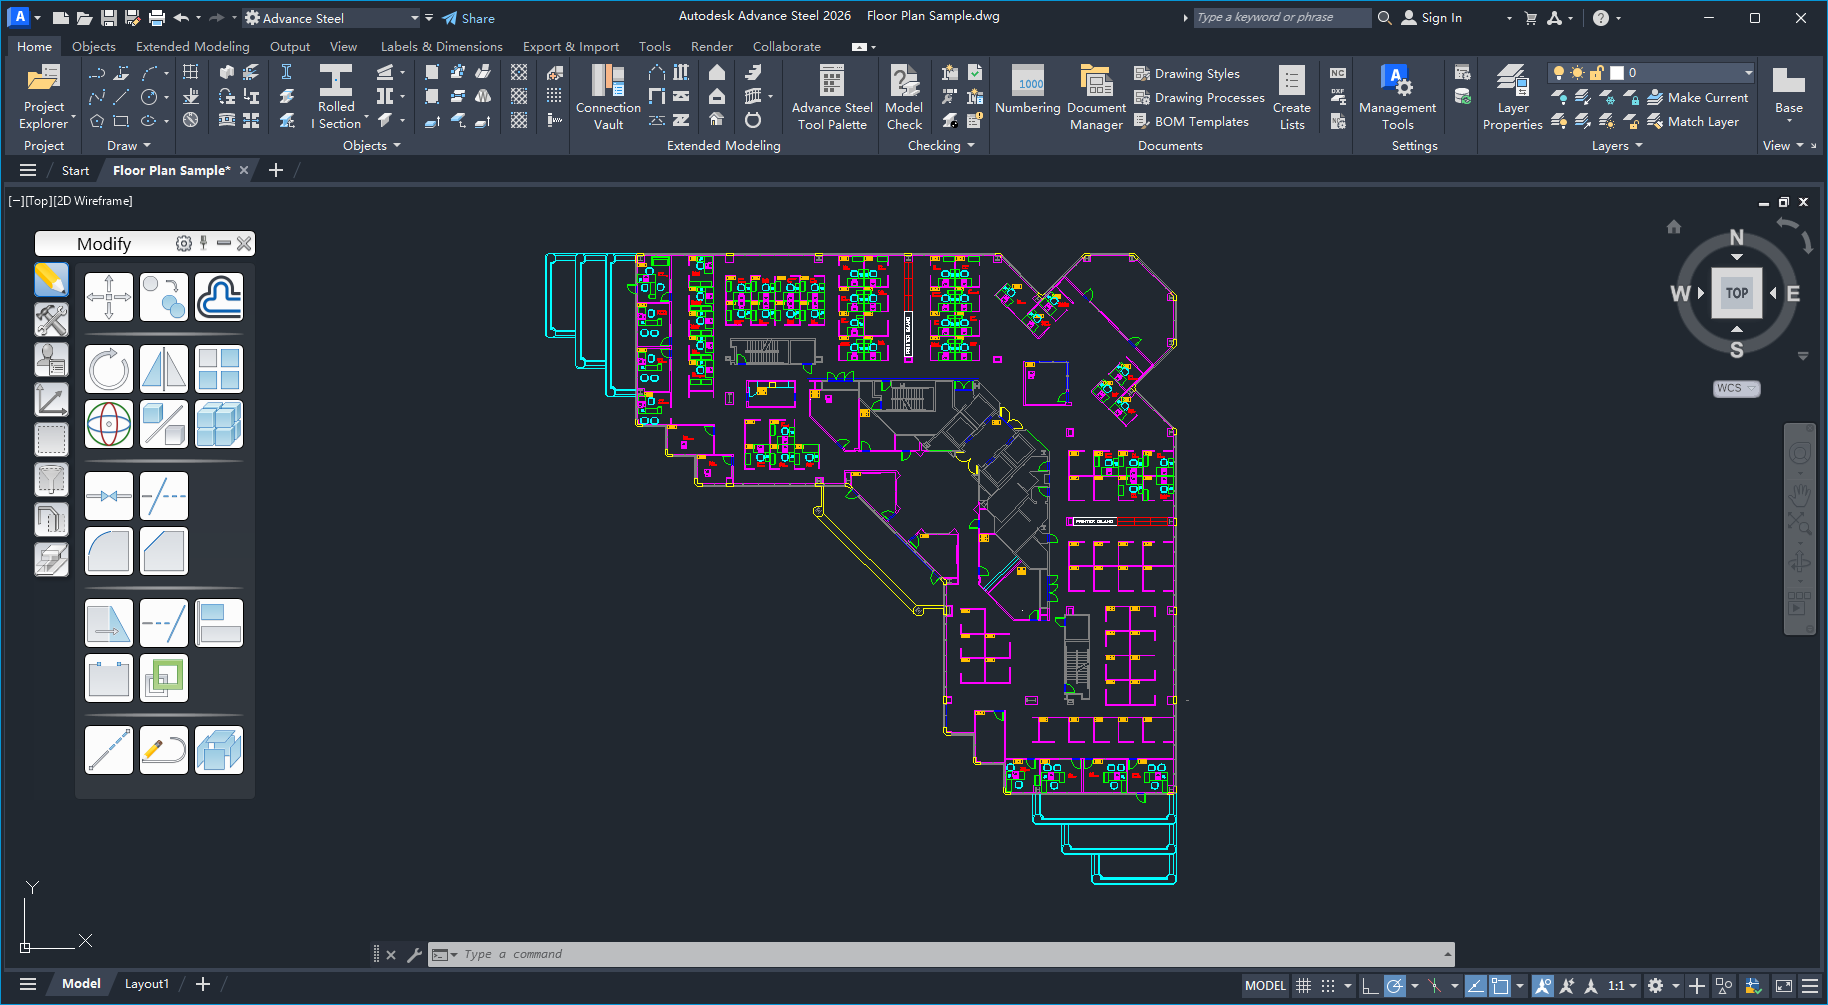Toggle 2D Object Snap in status bar

[1500, 985]
